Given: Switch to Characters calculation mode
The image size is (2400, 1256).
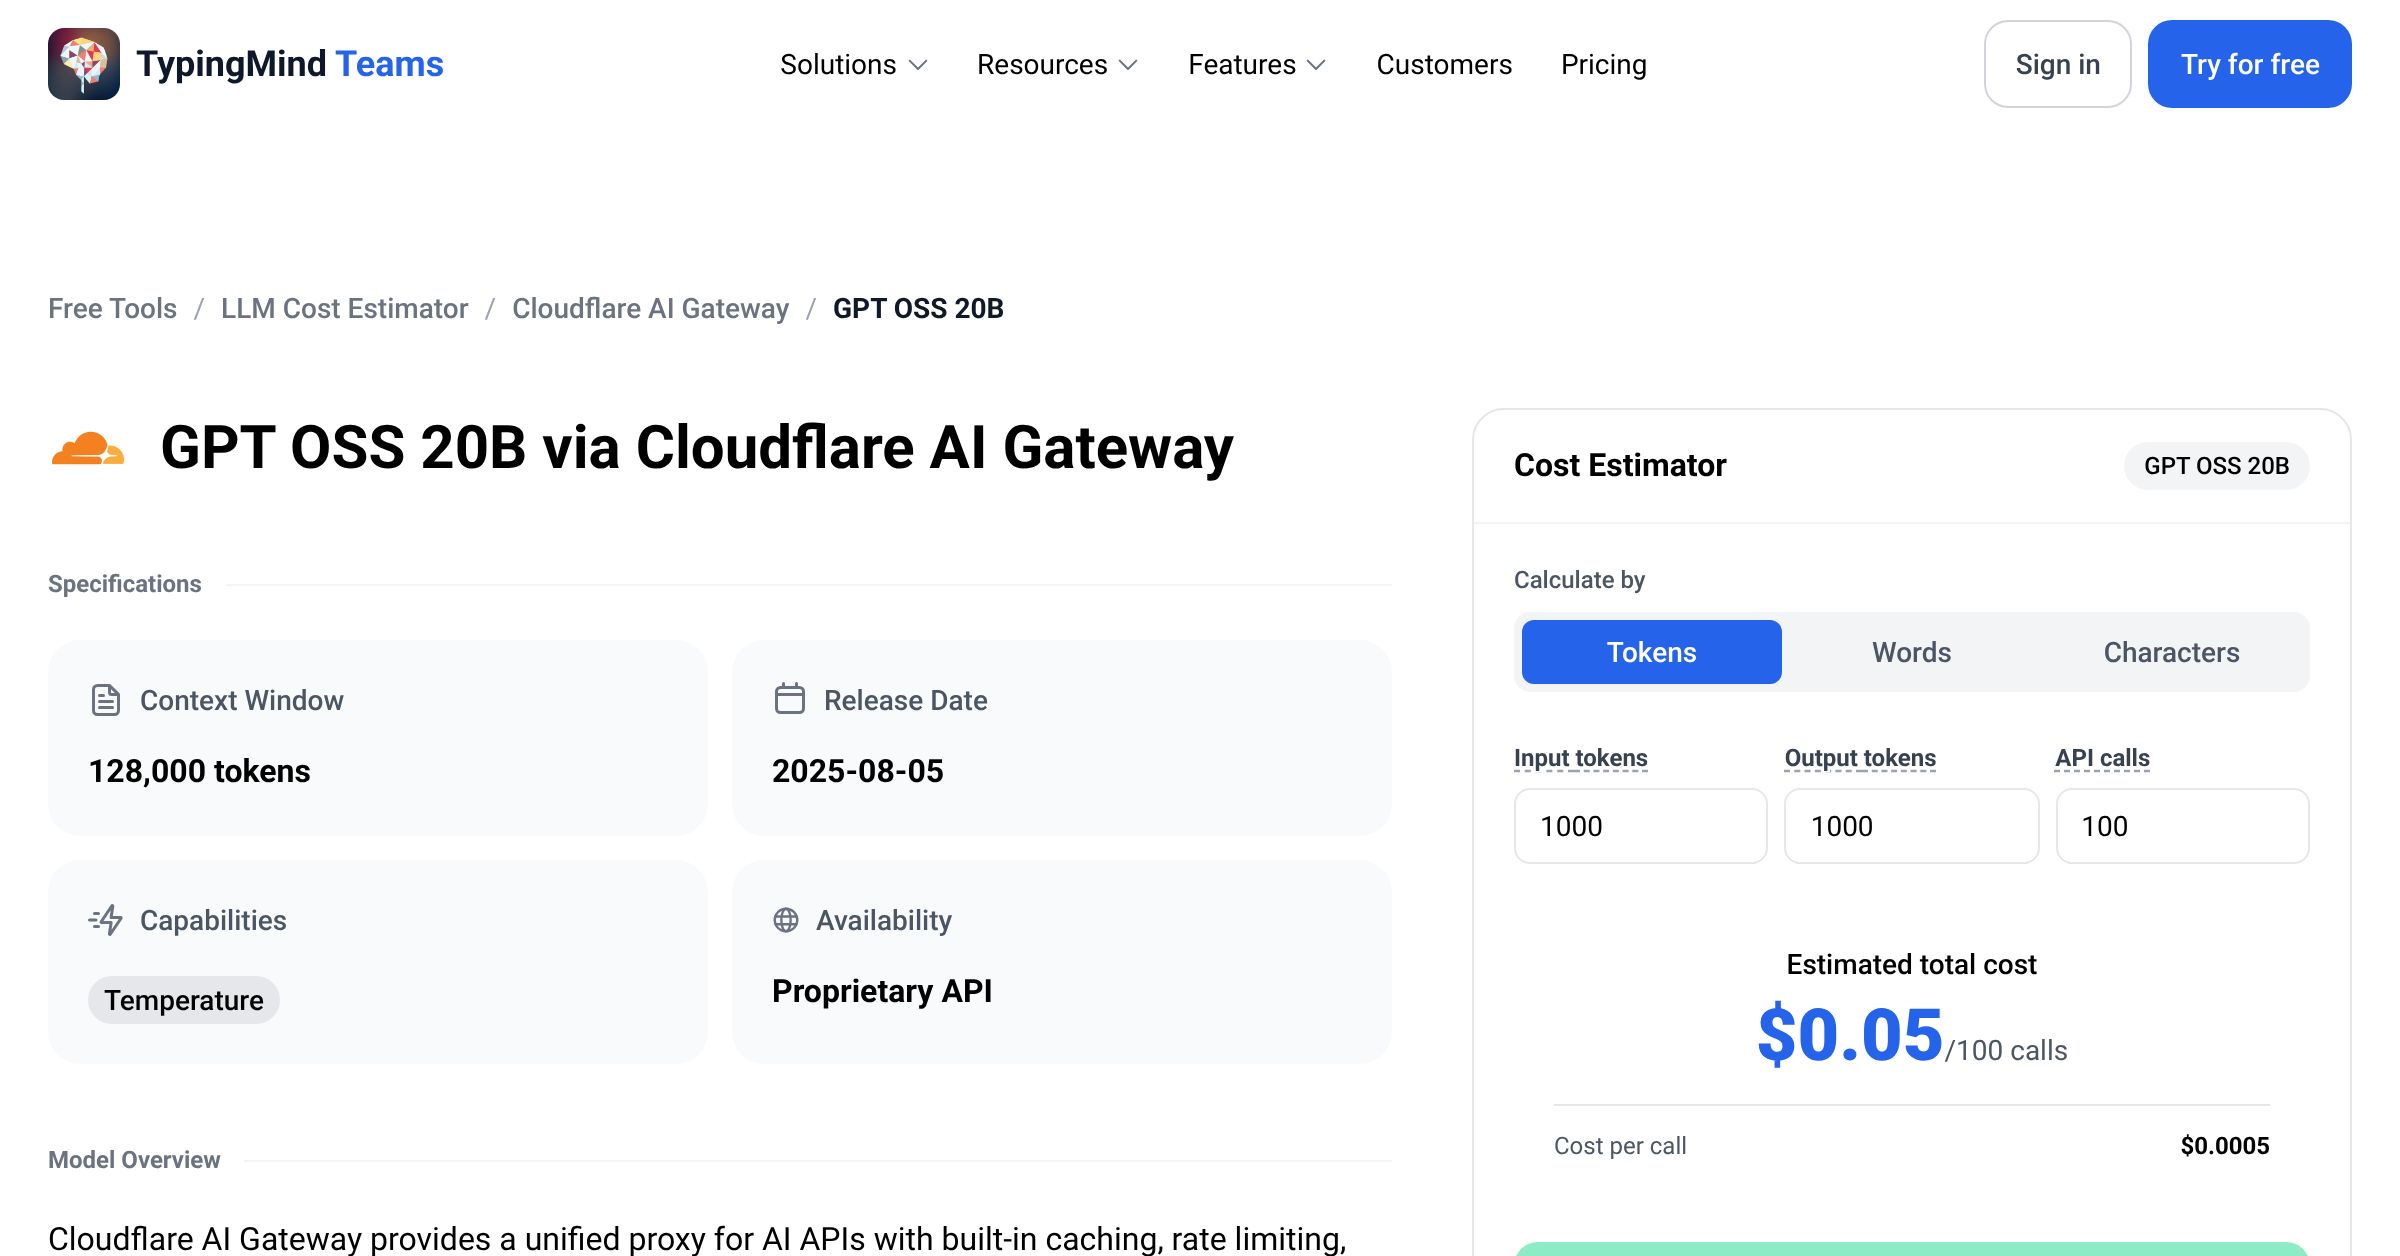Looking at the screenshot, I should click(2171, 652).
